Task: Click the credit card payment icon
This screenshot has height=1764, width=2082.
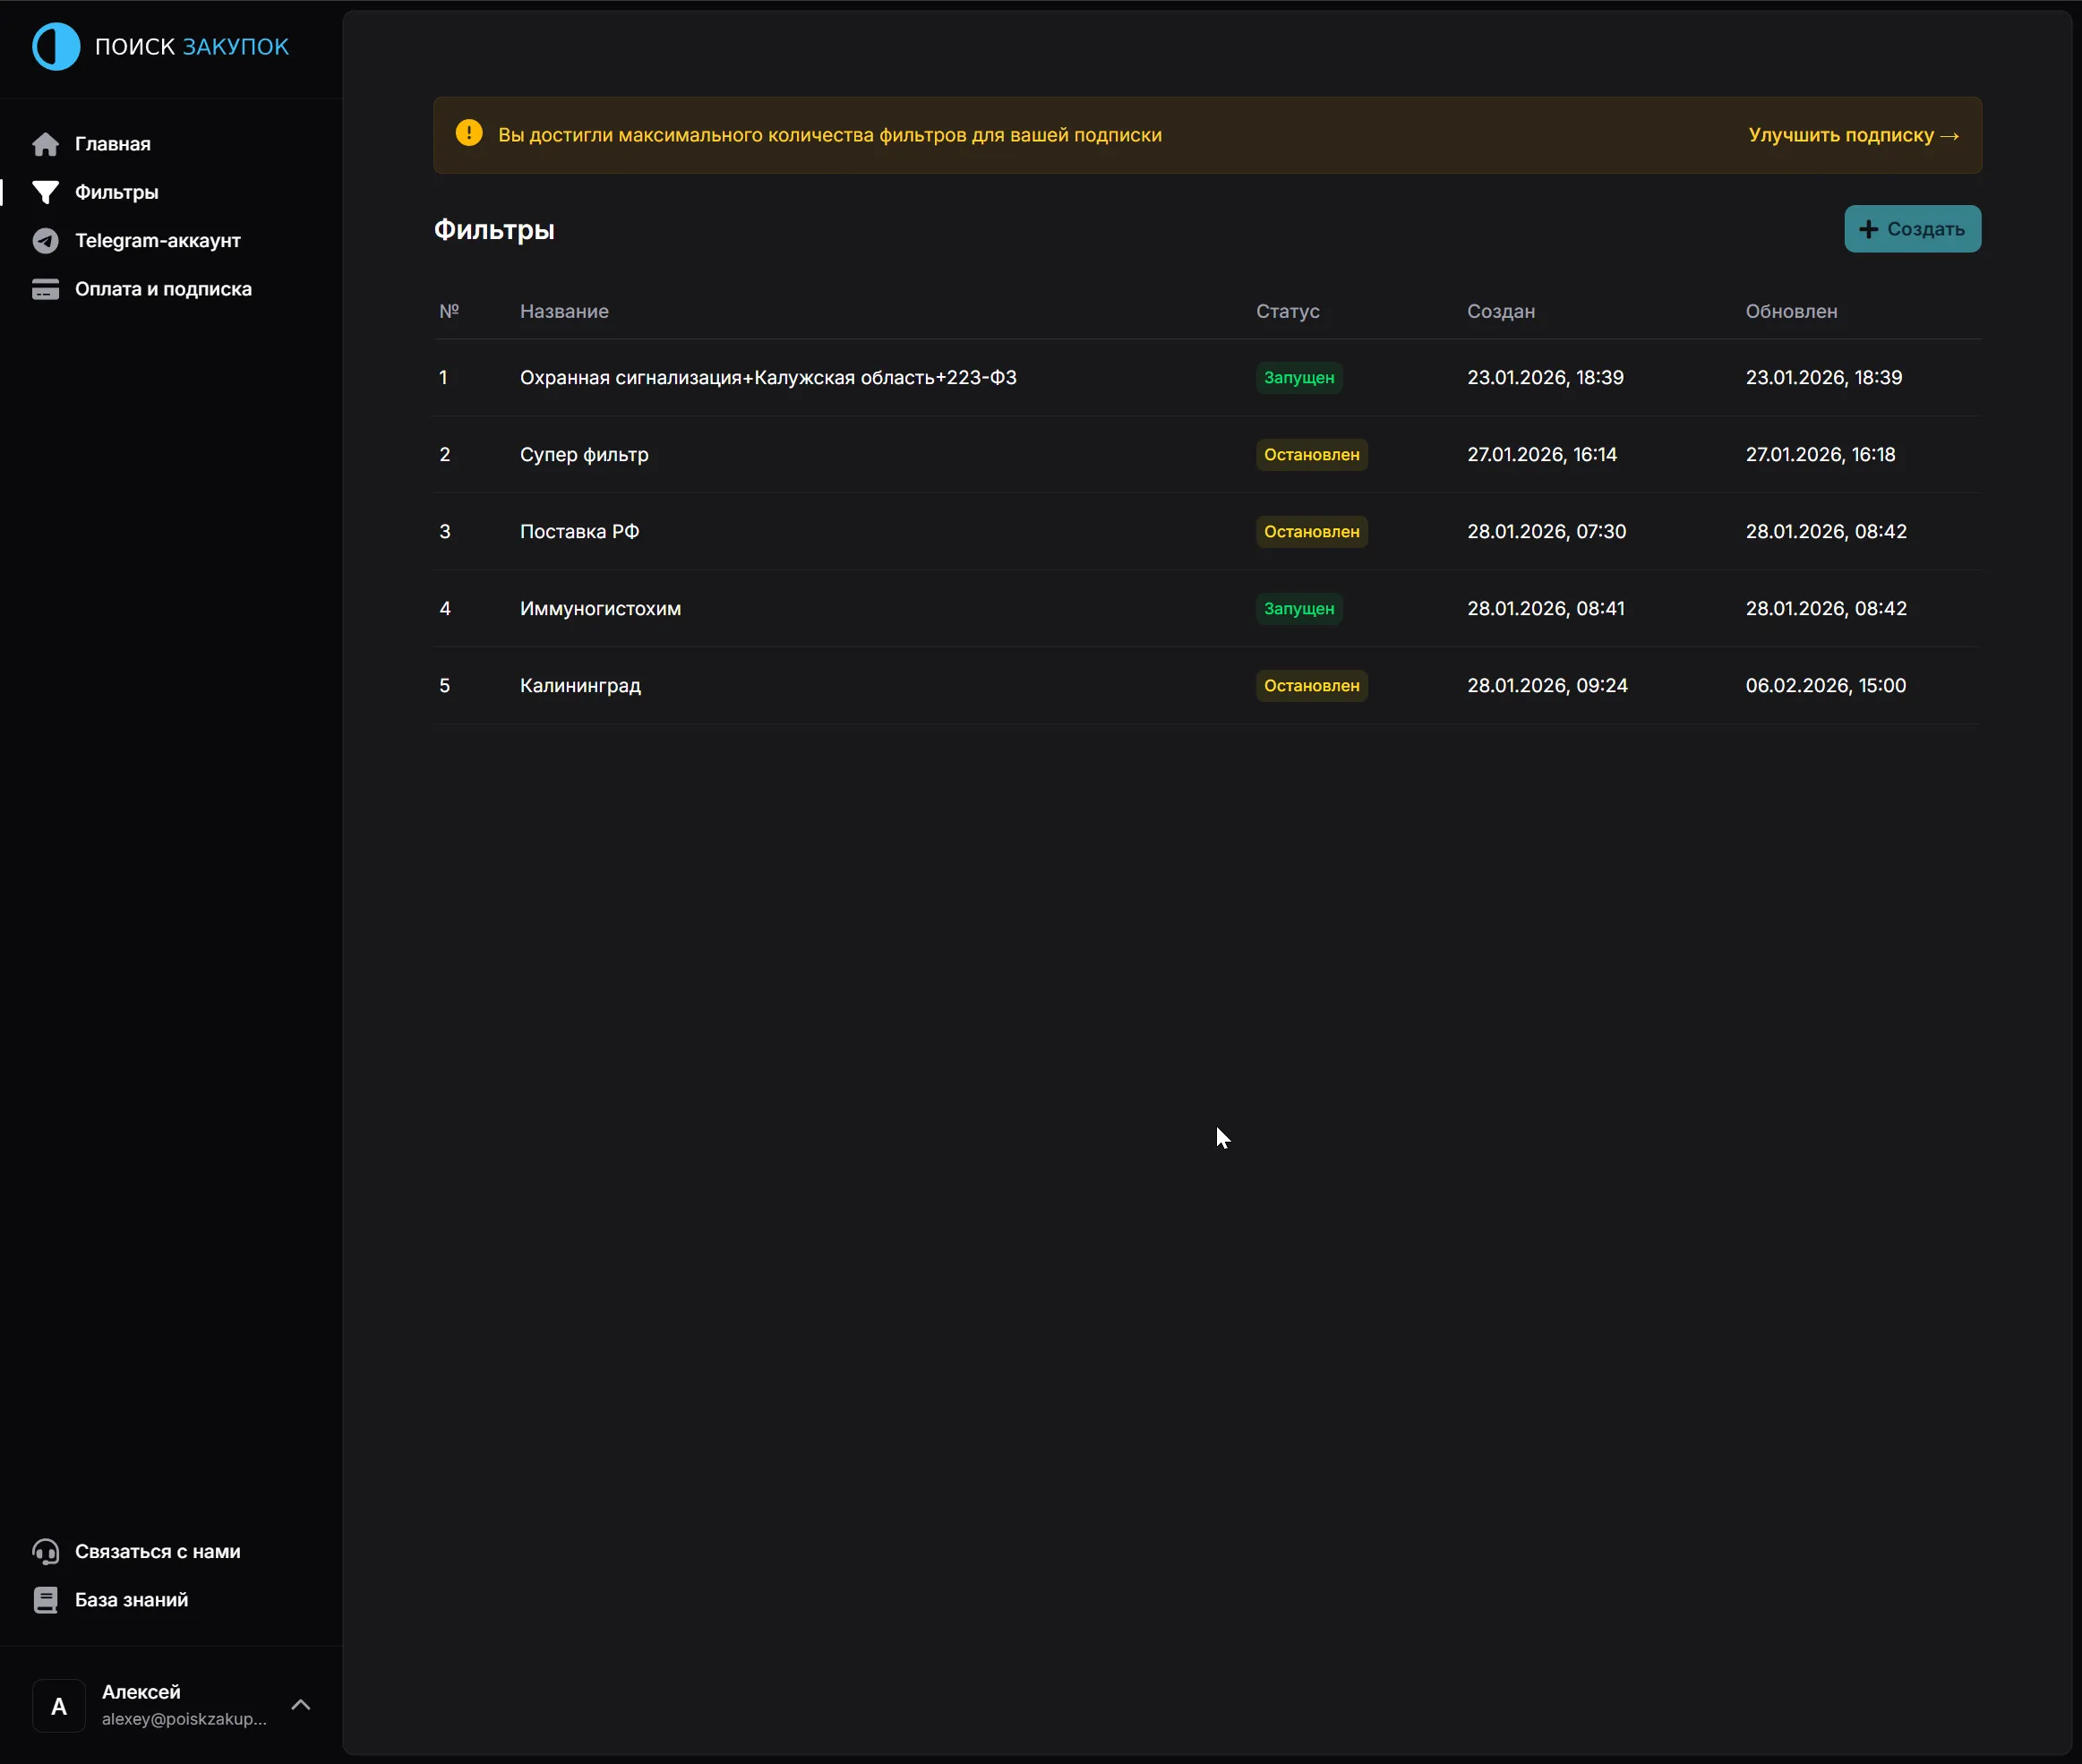Action: pyautogui.click(x=45, y=289)
